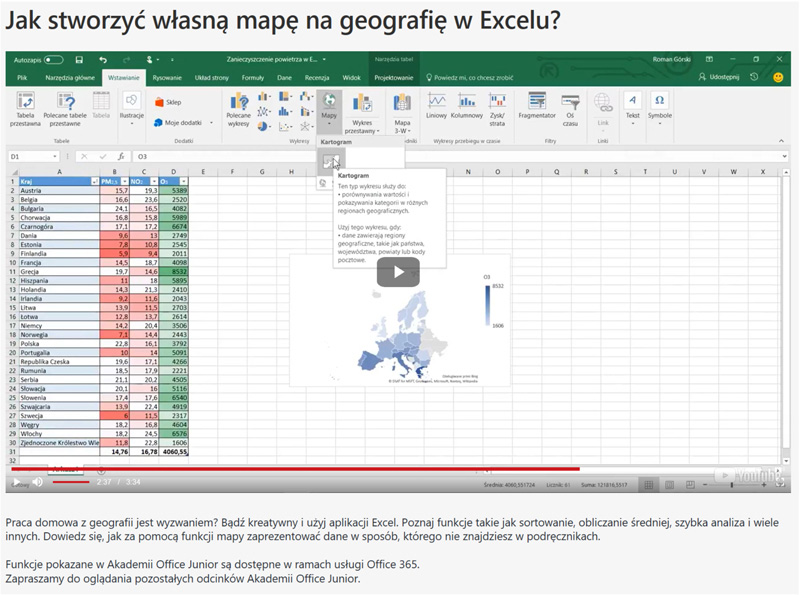The image size is (800, 595).
Task: Click the Sklep store icon
Action: click(x=160, y=100)
